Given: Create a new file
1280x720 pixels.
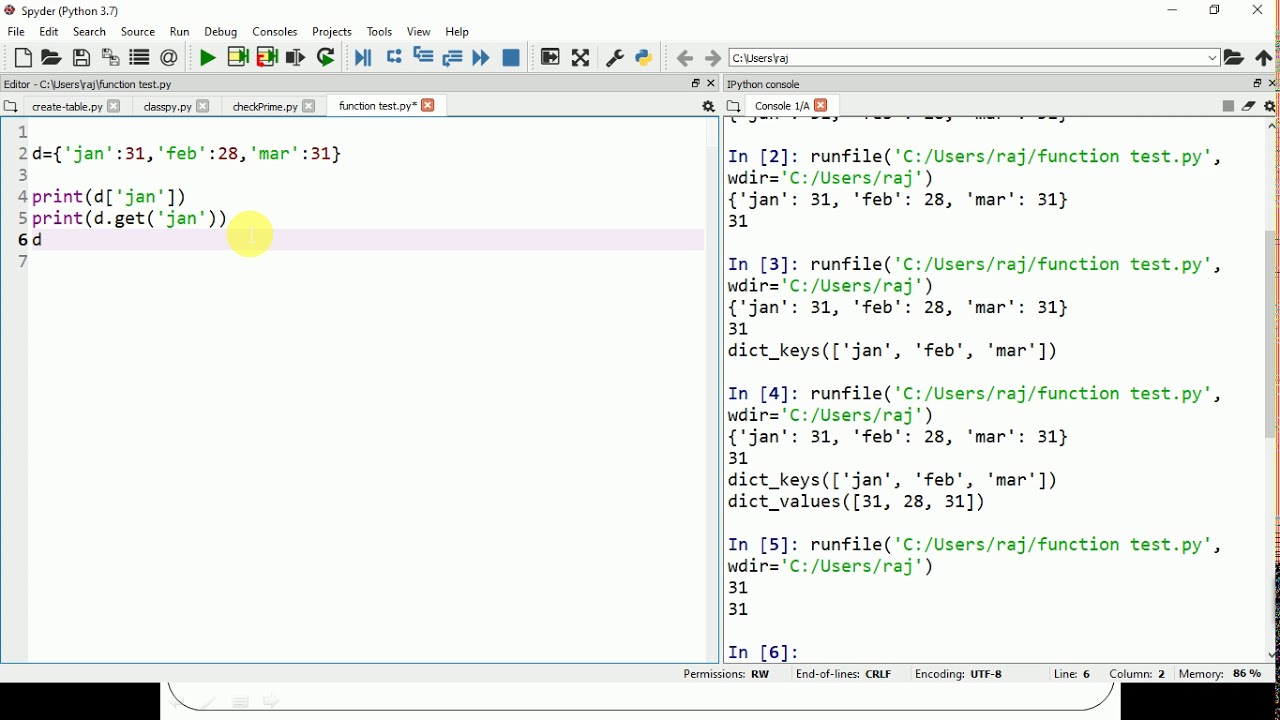Looking at the screenshot, I should coord(22,58).
